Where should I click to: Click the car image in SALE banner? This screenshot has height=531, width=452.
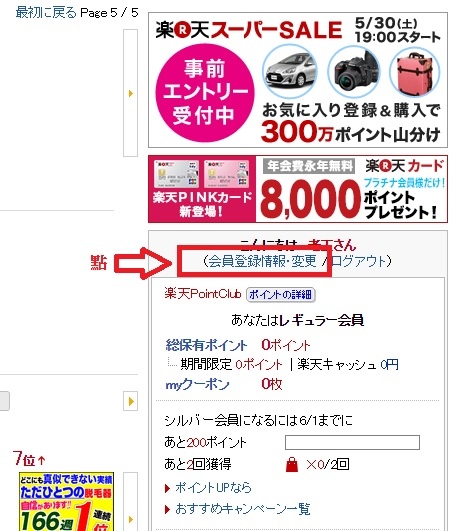coord(290,72)
